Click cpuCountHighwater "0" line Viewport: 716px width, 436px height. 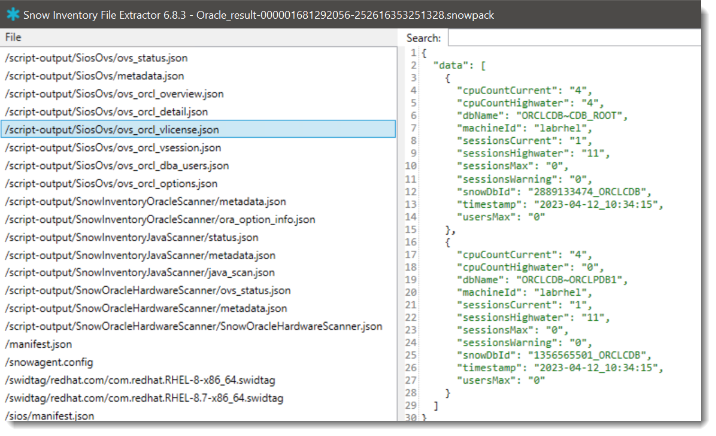(x=531, y=267)
